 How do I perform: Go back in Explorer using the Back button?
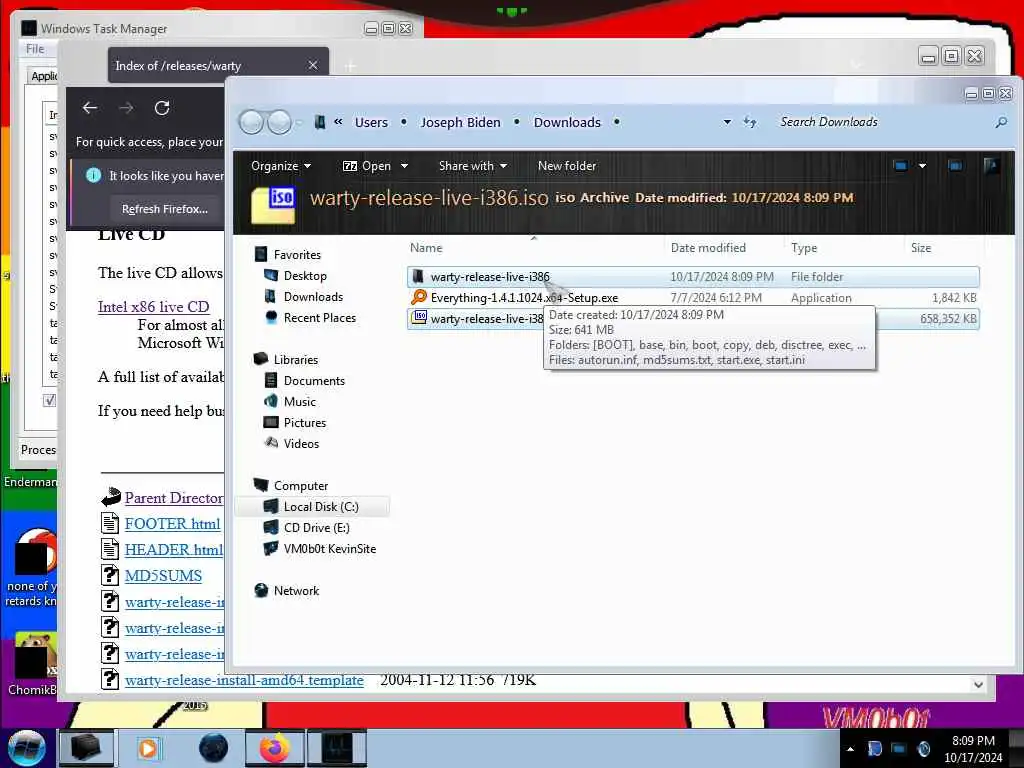(x=251, y=122)
